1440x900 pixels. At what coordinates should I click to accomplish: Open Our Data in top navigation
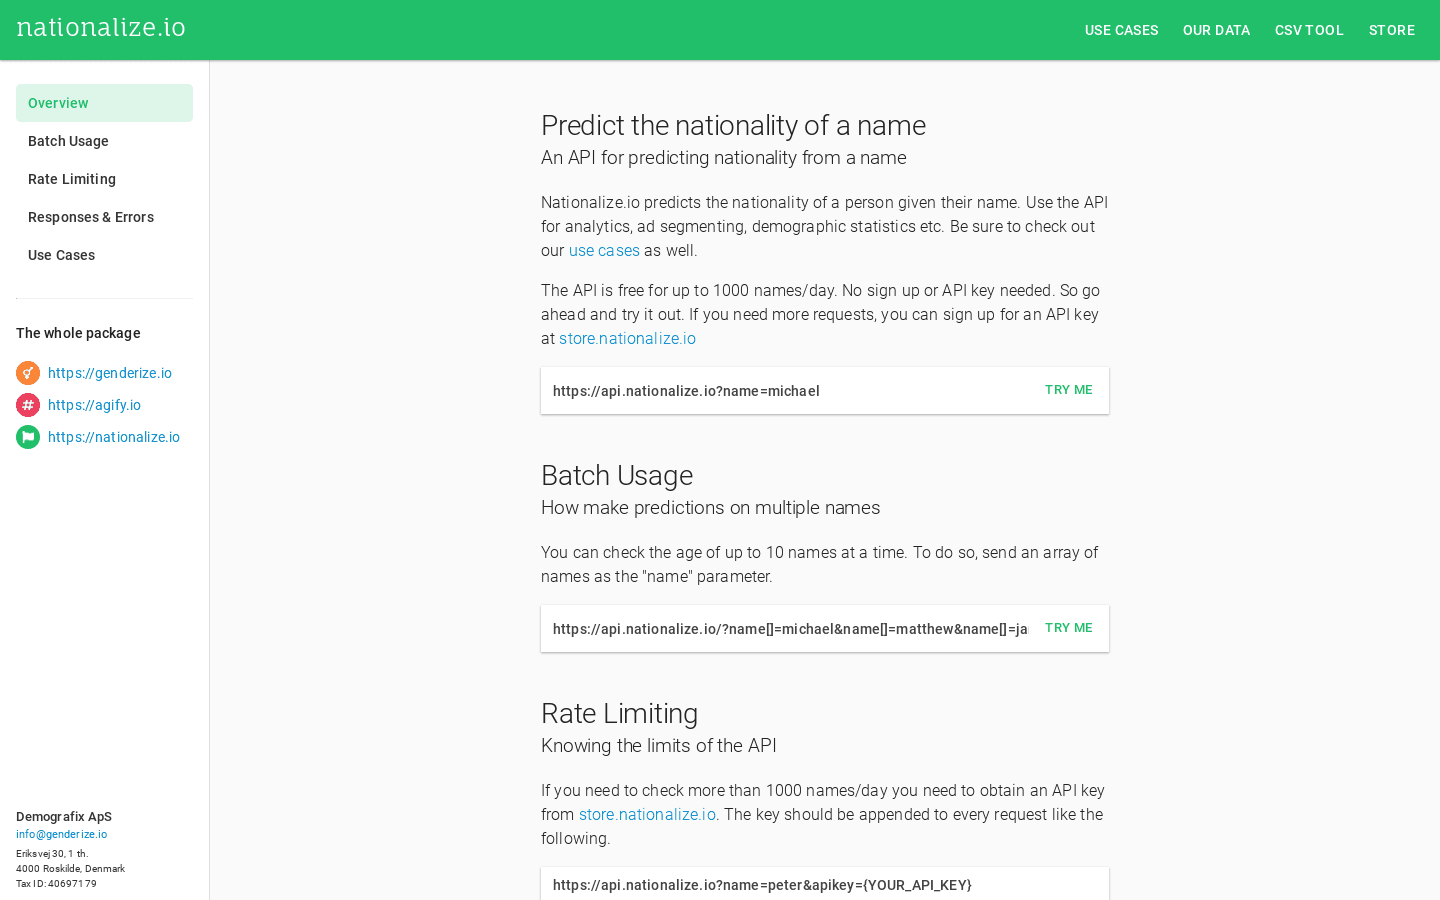(x=1216, y=30)
